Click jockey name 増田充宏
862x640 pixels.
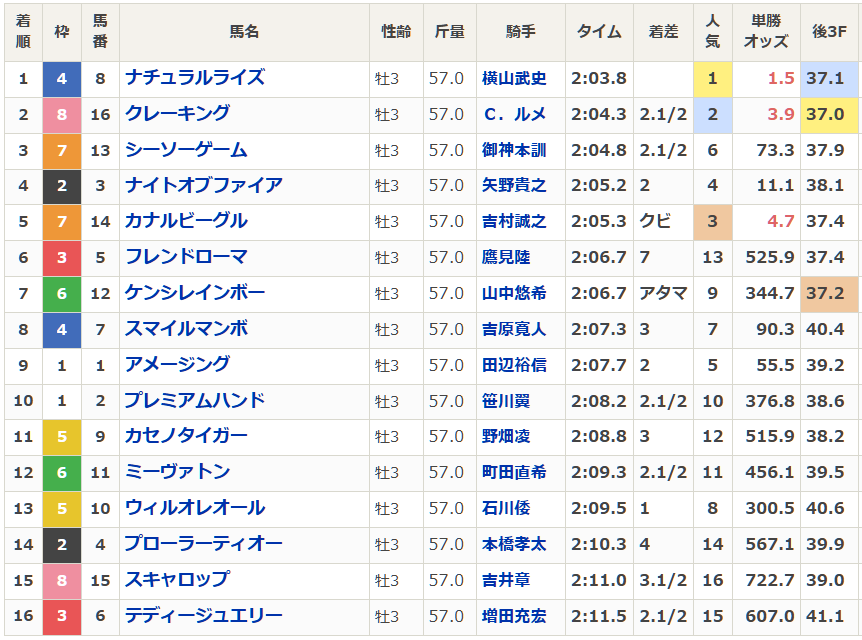(x=514, y=617)
